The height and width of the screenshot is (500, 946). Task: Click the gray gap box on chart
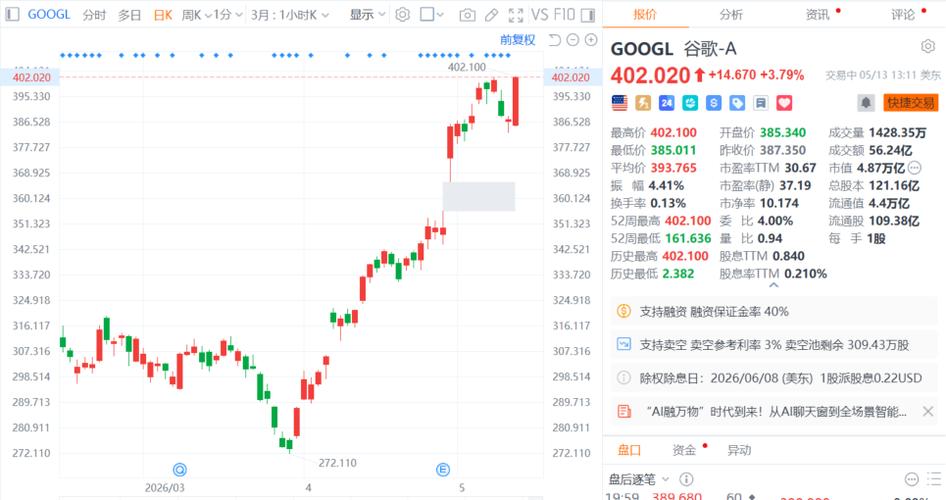pyautogui.click(x=478, y=196)
